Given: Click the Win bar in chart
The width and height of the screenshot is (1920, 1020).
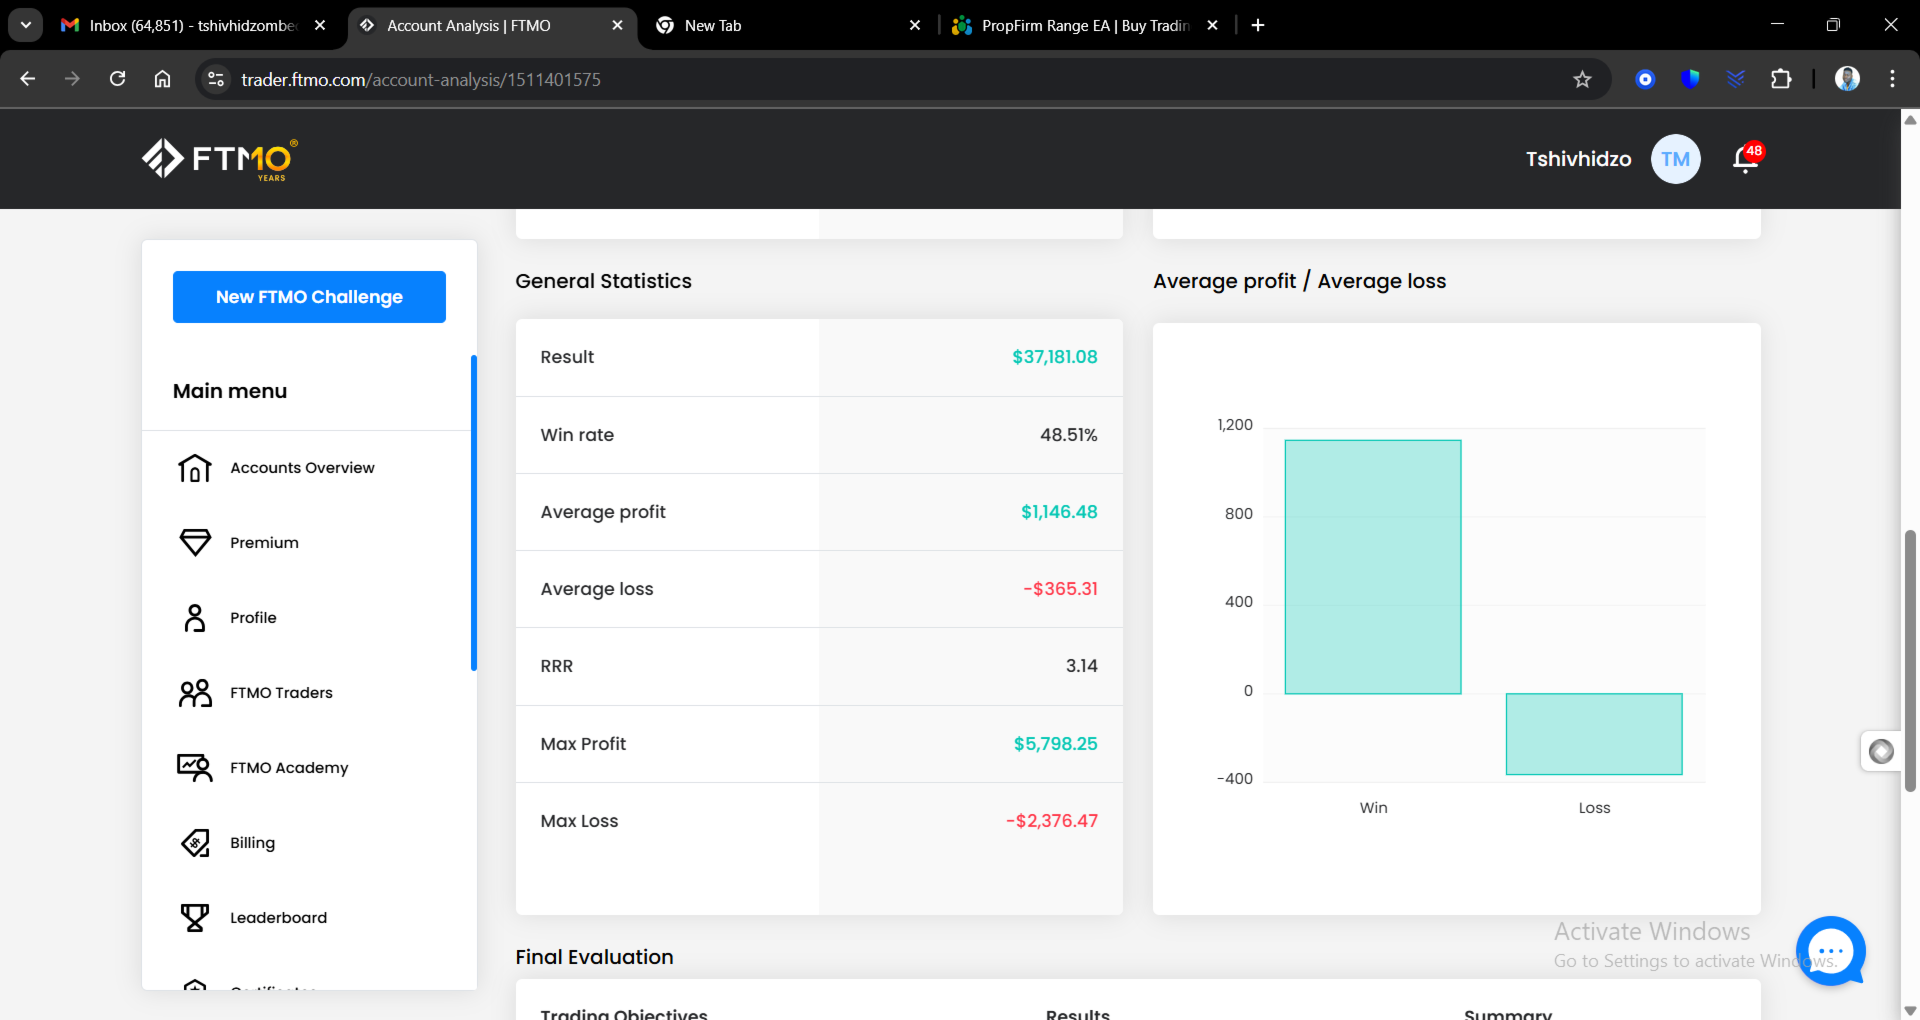Looking at the screenshot, I should click(1373, 567).
